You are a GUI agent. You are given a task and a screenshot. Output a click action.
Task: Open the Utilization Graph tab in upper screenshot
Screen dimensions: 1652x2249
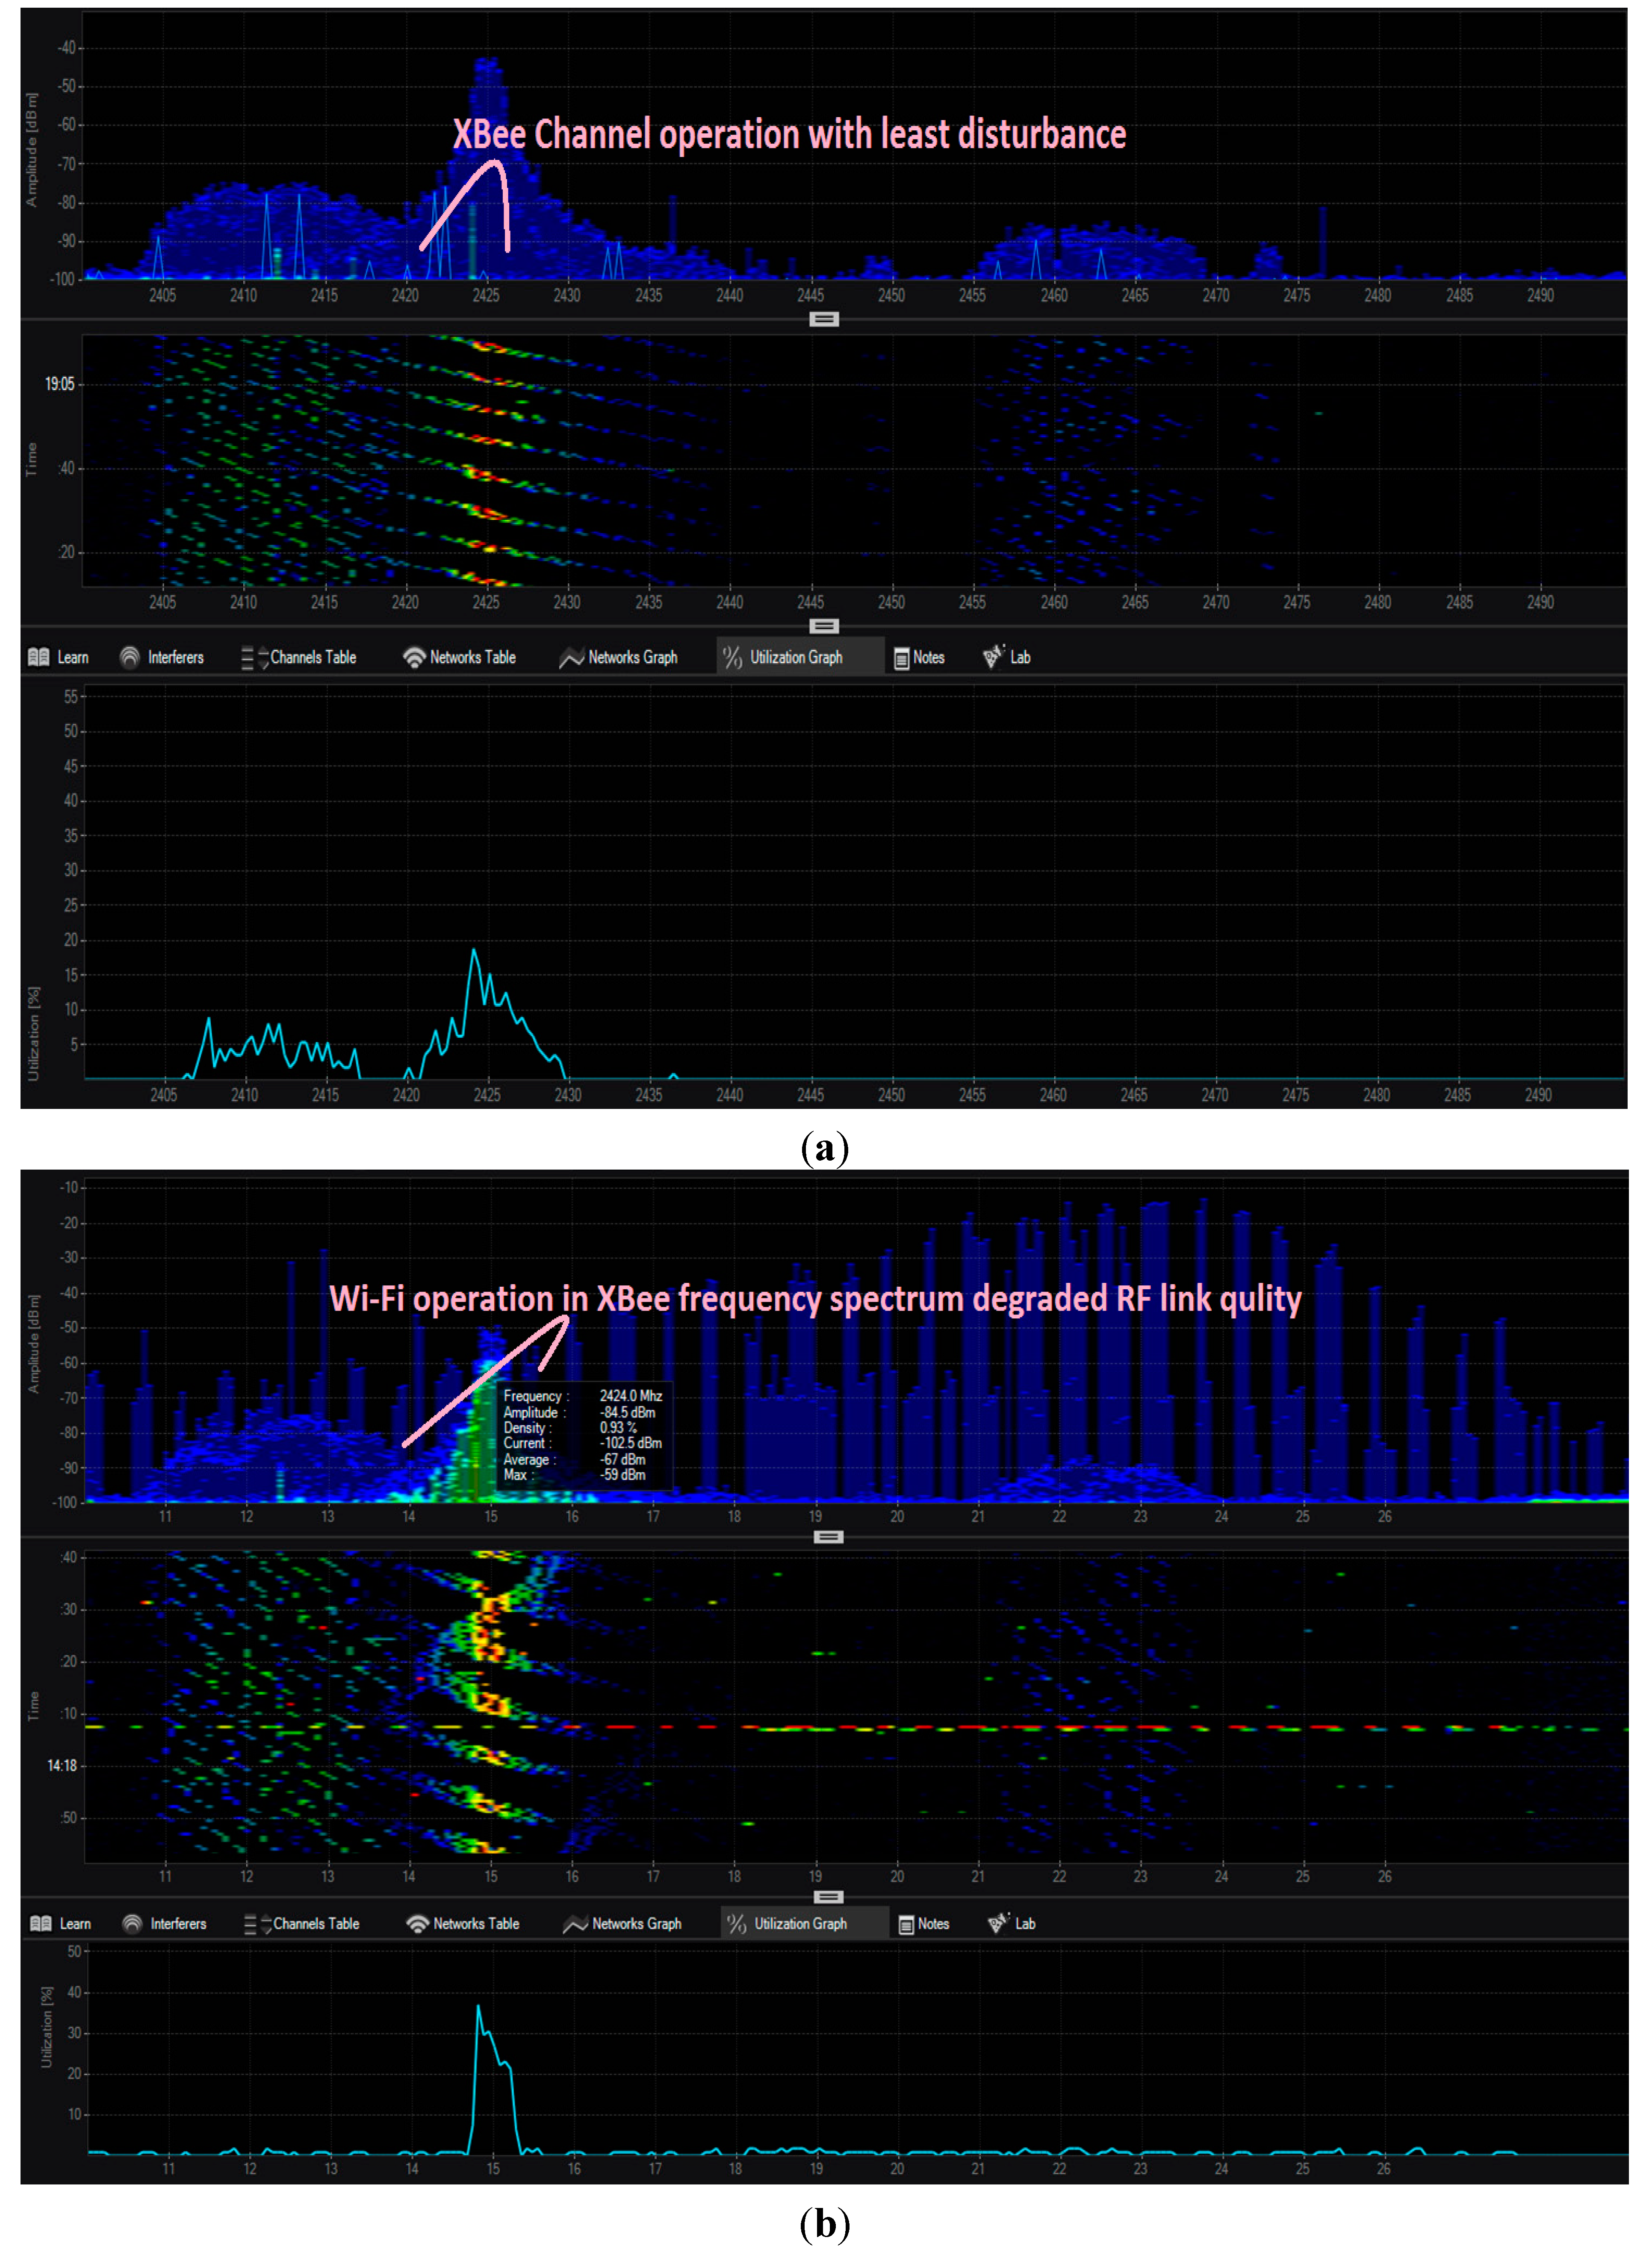pyautogui.click(x=796, y=657)
